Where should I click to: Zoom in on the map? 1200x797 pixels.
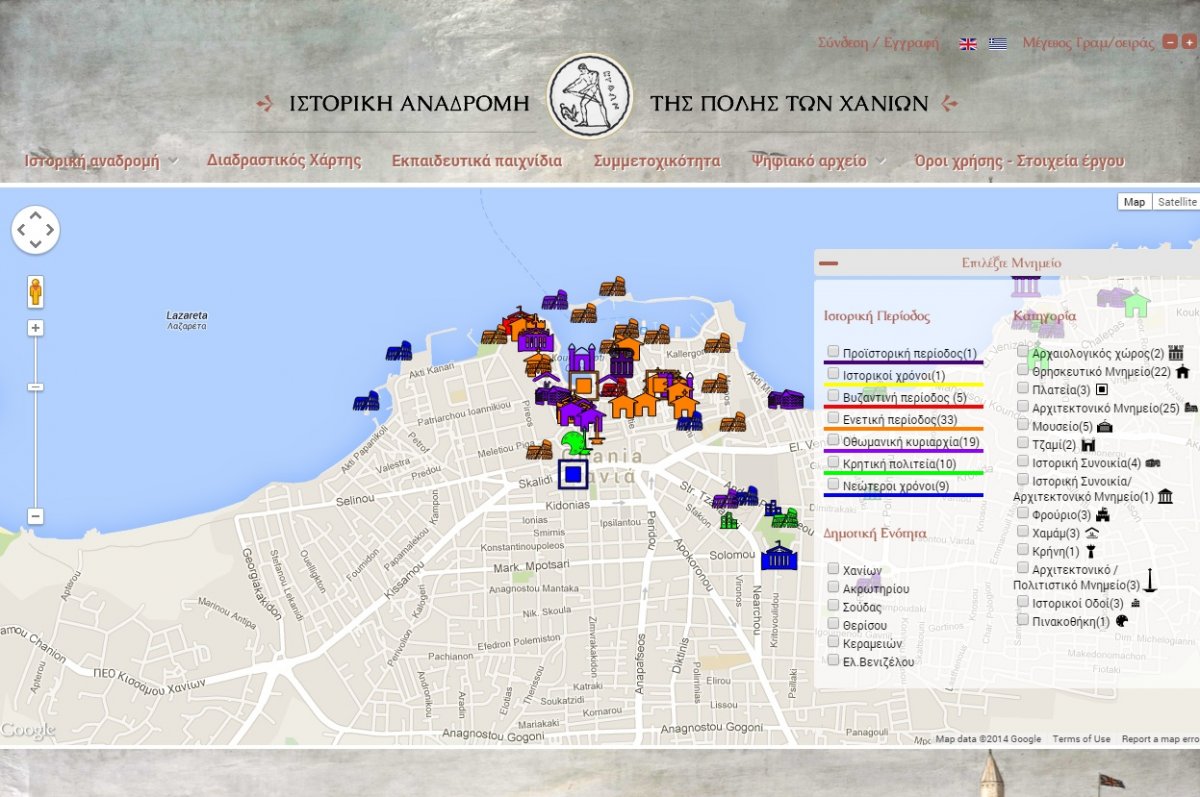[x=36, y=328]
